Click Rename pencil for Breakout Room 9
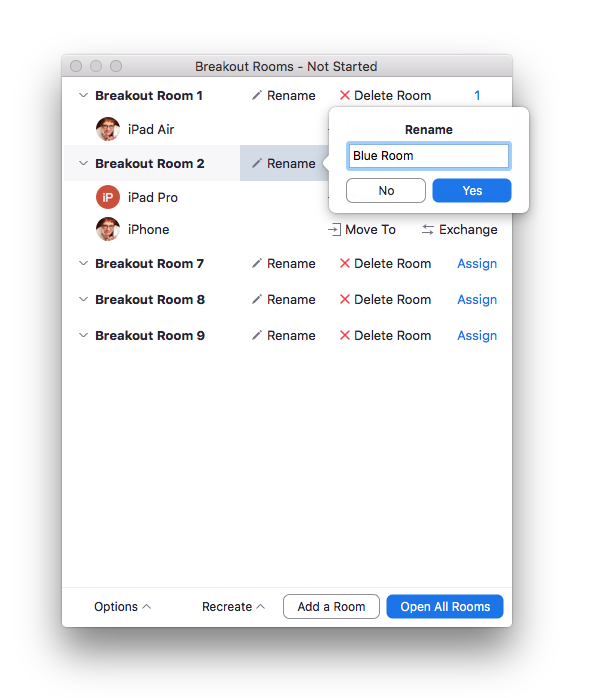 coord(256,335)
